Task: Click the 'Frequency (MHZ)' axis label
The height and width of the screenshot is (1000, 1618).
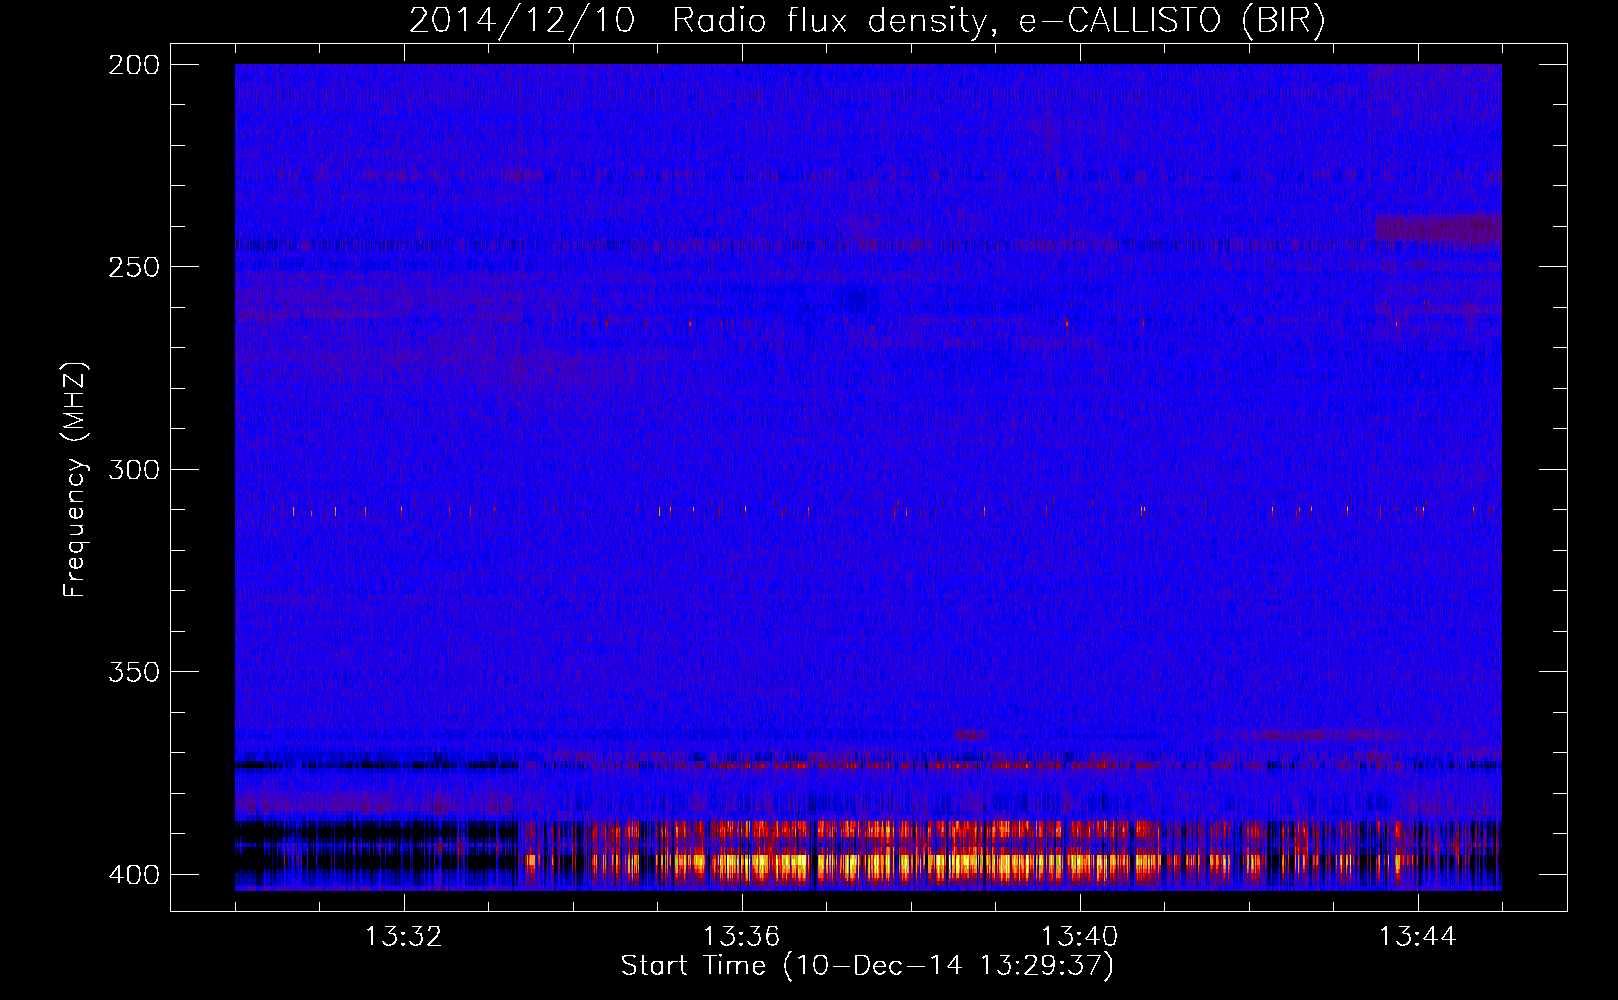Action: [75, 480]
